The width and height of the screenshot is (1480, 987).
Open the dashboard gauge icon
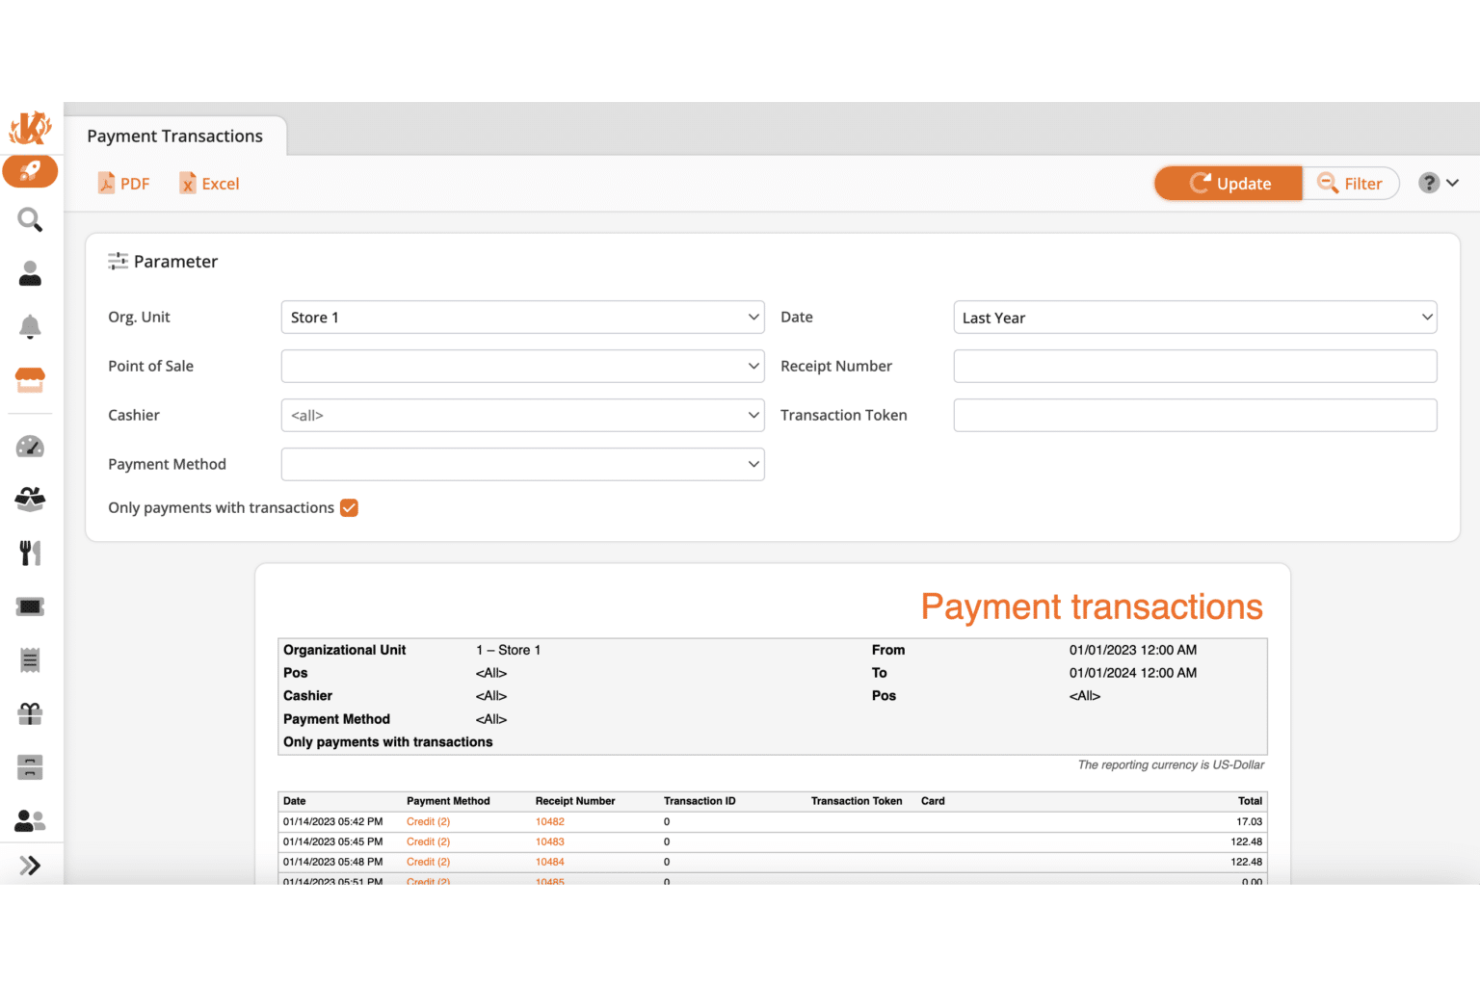pos(30,446)
